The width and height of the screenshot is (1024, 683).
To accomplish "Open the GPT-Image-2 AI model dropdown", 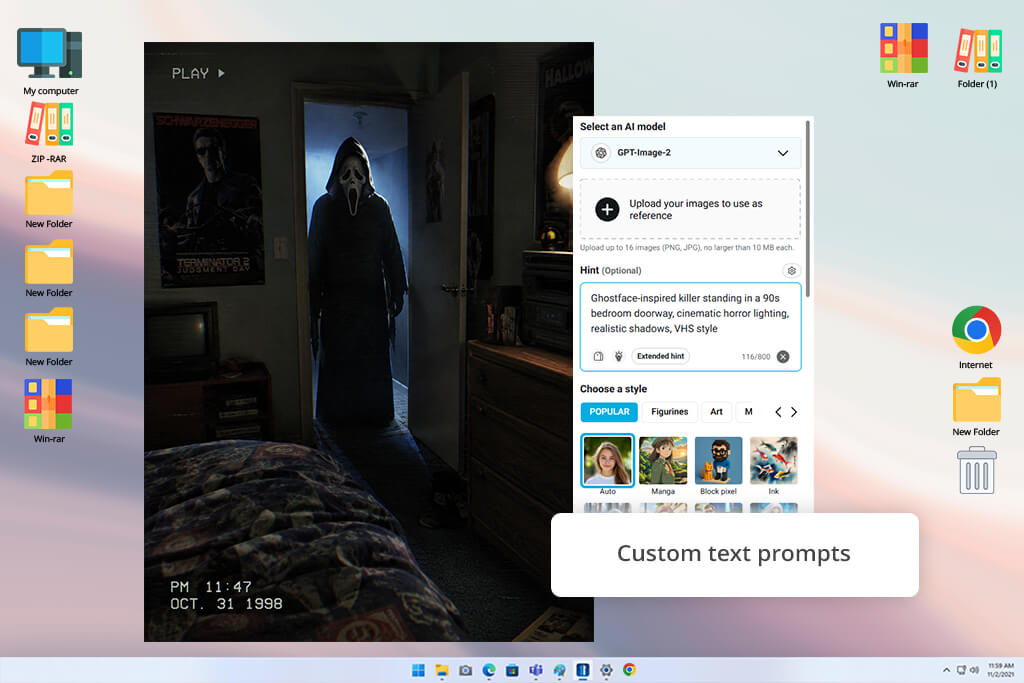I will click(690, 153).
